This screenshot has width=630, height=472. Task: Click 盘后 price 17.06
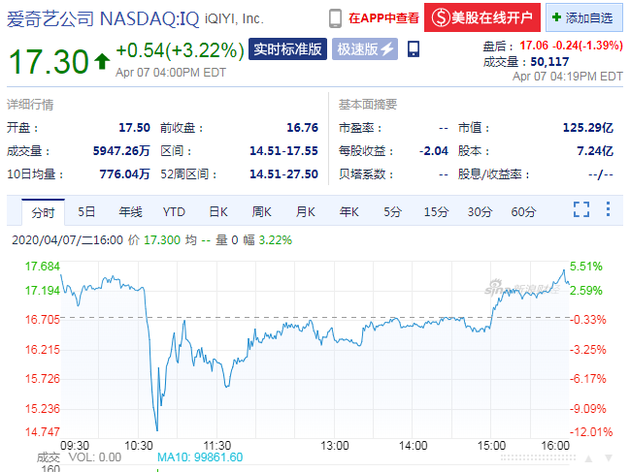pos(534,45)
